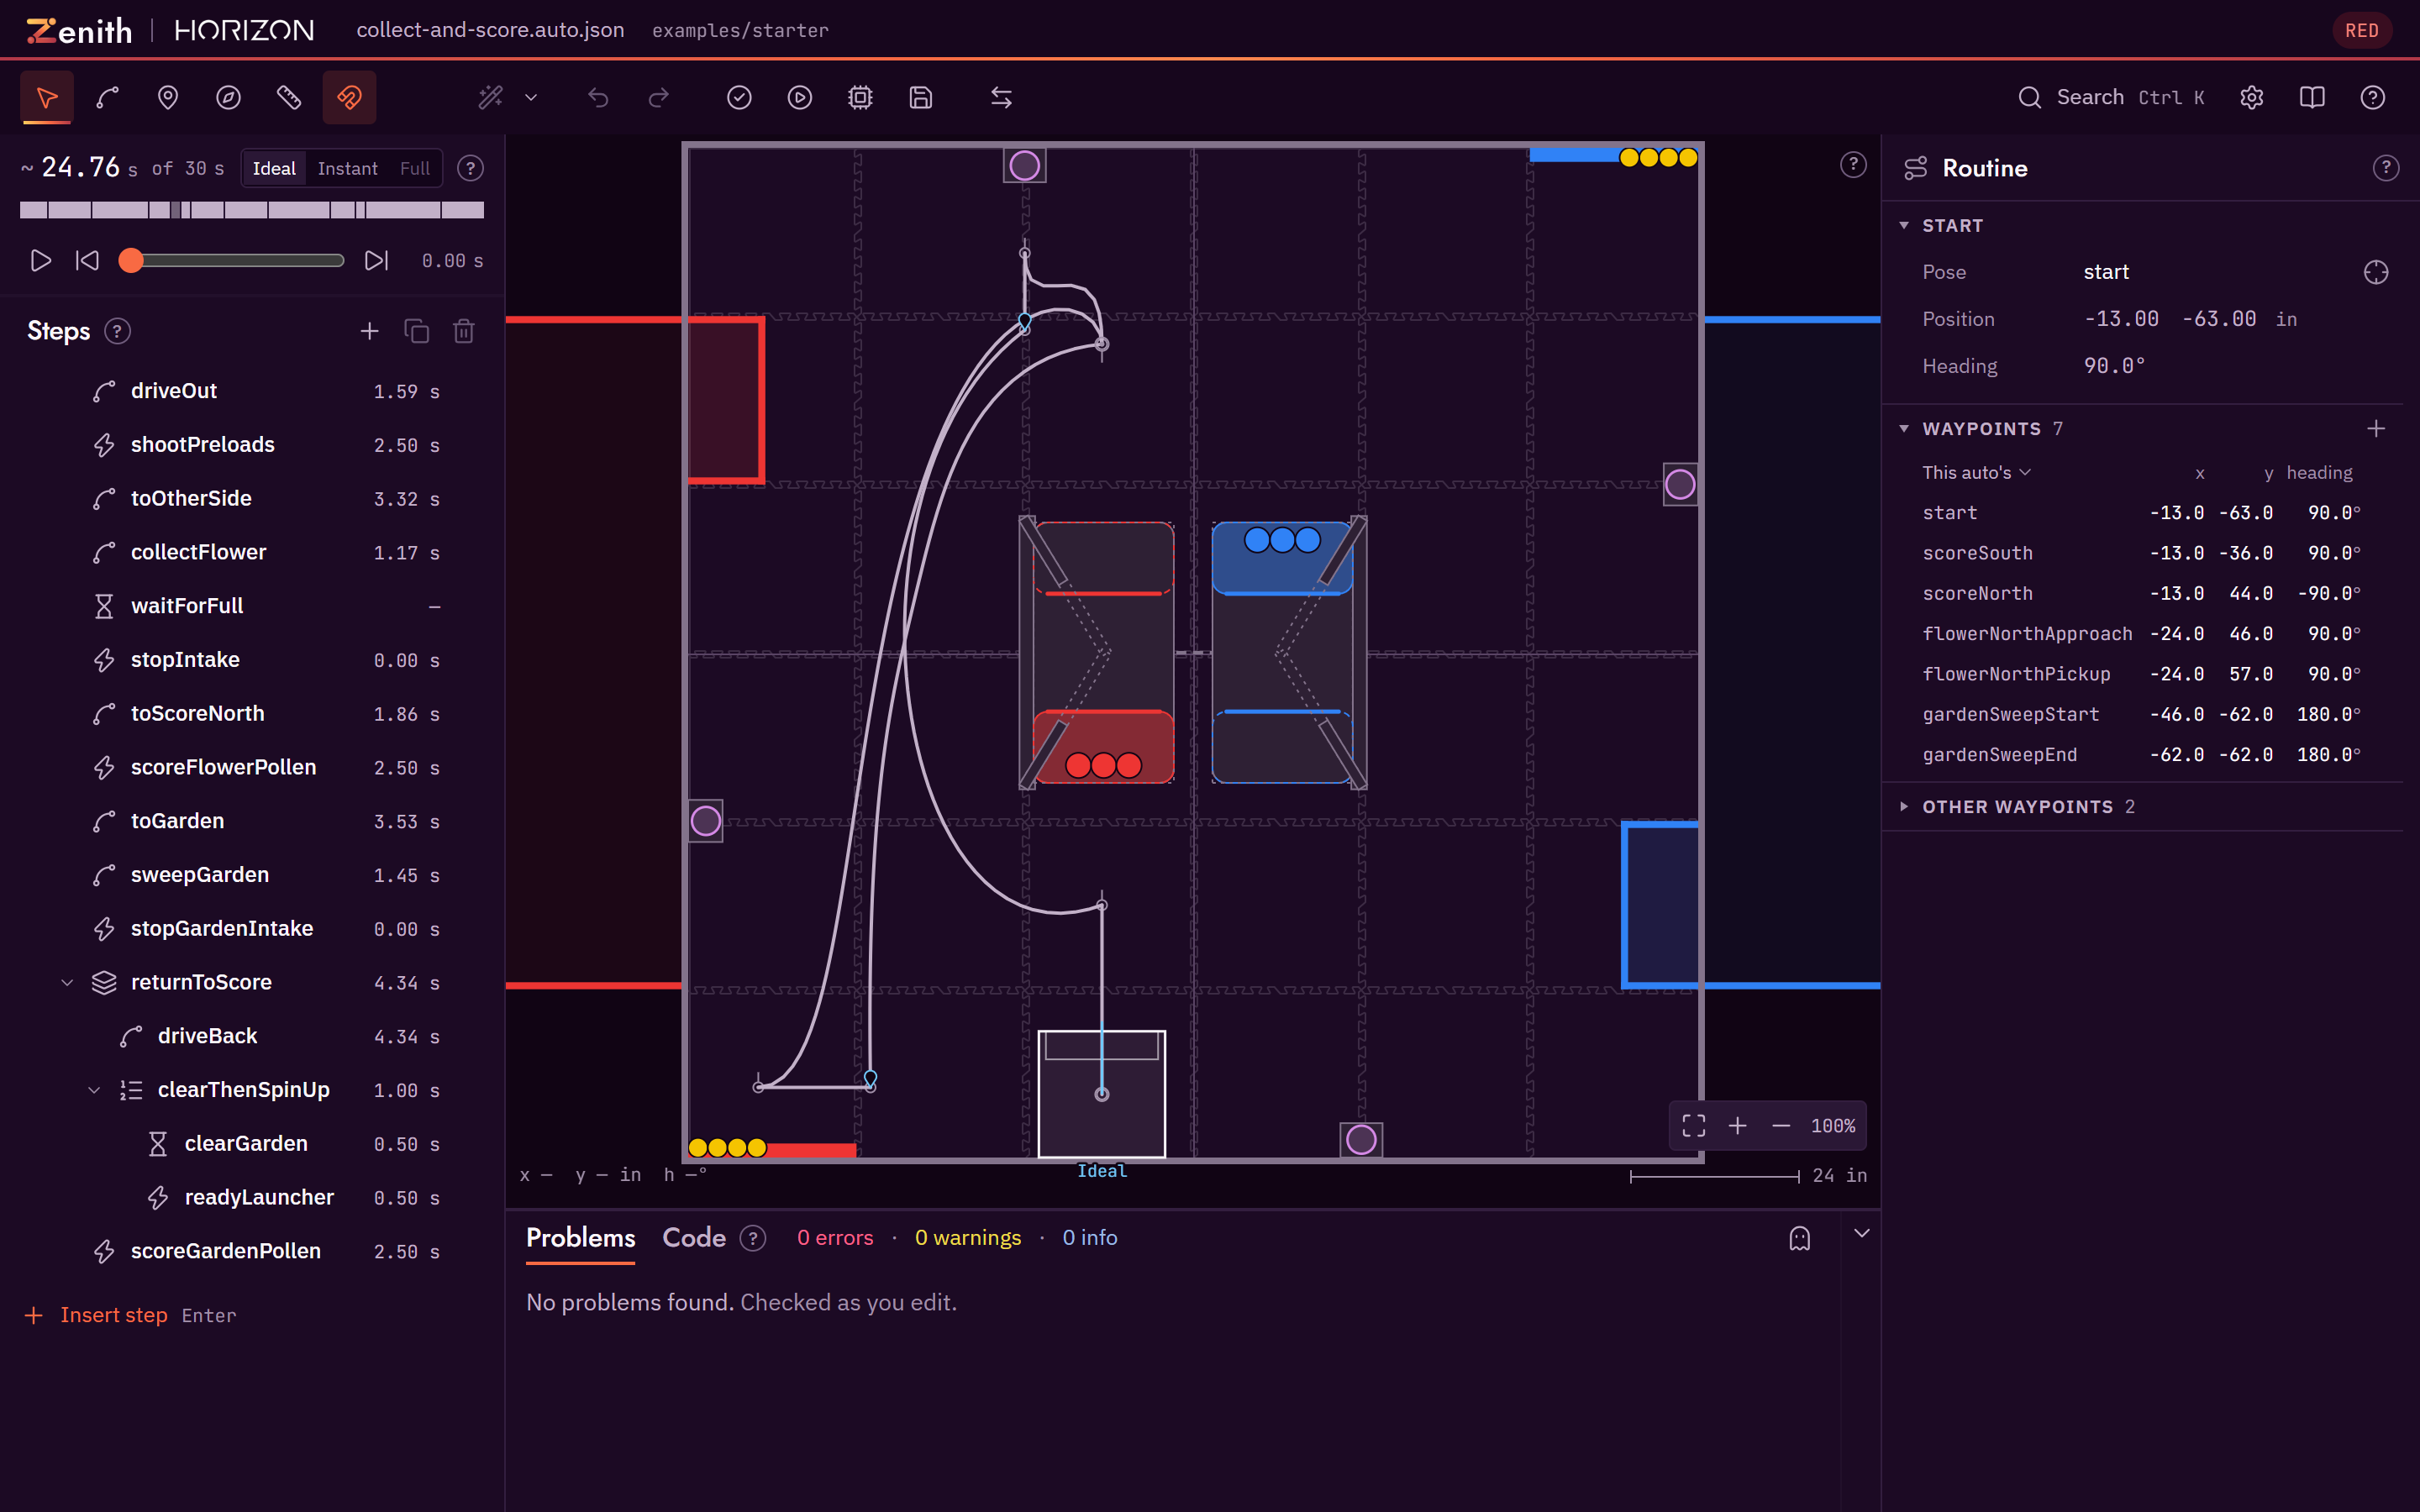Toggle the RED alliance badge
This screenshot has width=2420, height=1512.
click(2362, 30)
